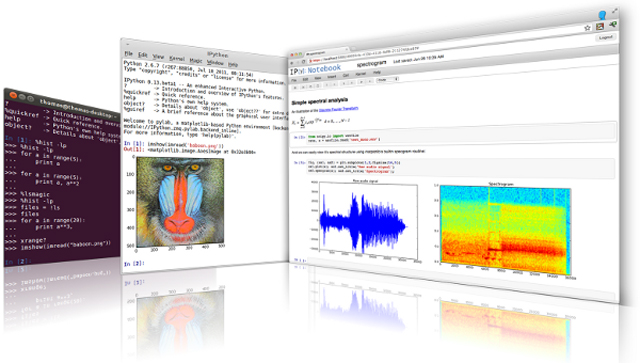Click the baboon image in Qt console

(x=180, y=202)
